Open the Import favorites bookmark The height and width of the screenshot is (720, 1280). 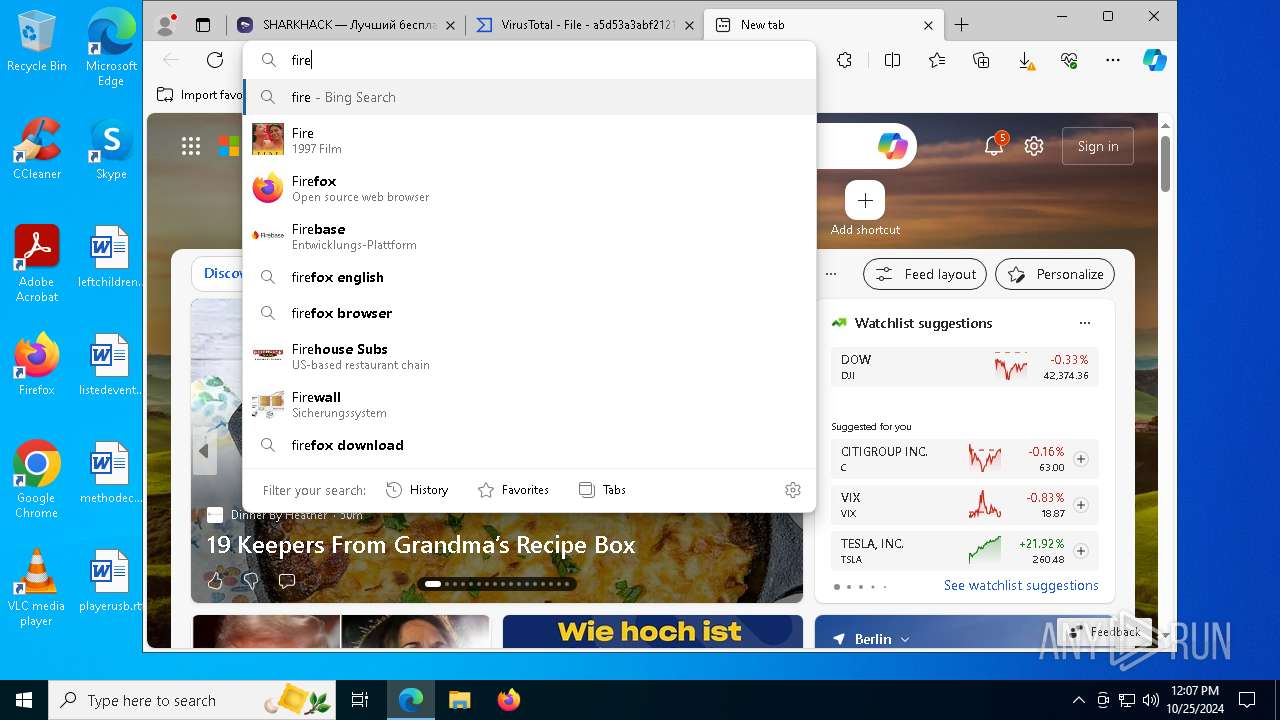200,95
